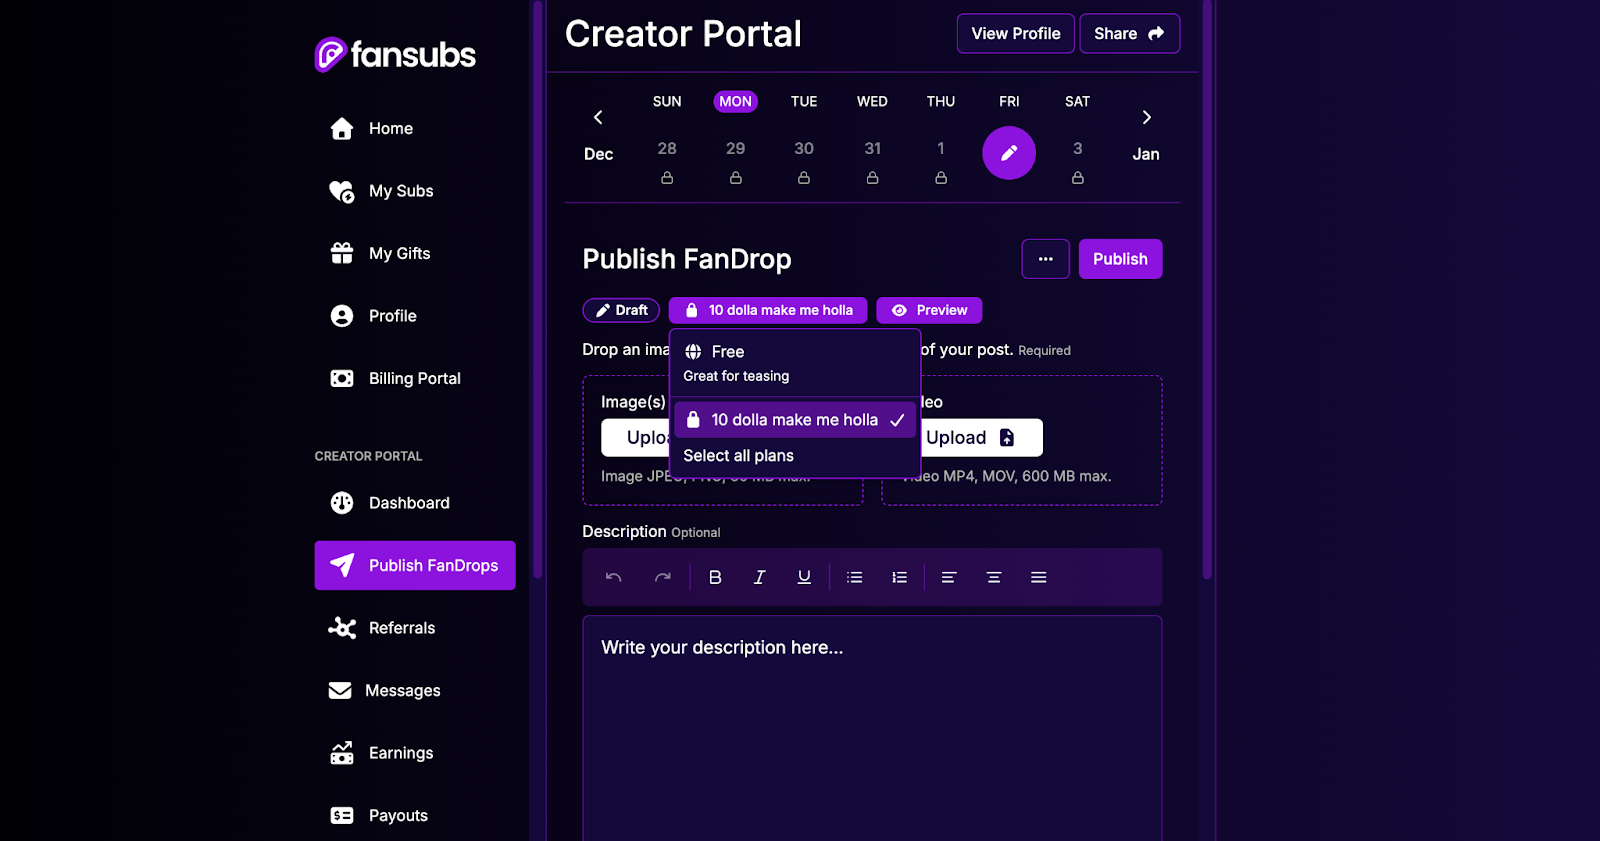Screen dimensions: 1600x841
Task: Click the redo arrow icon
Action: click(x=662, y=577)
